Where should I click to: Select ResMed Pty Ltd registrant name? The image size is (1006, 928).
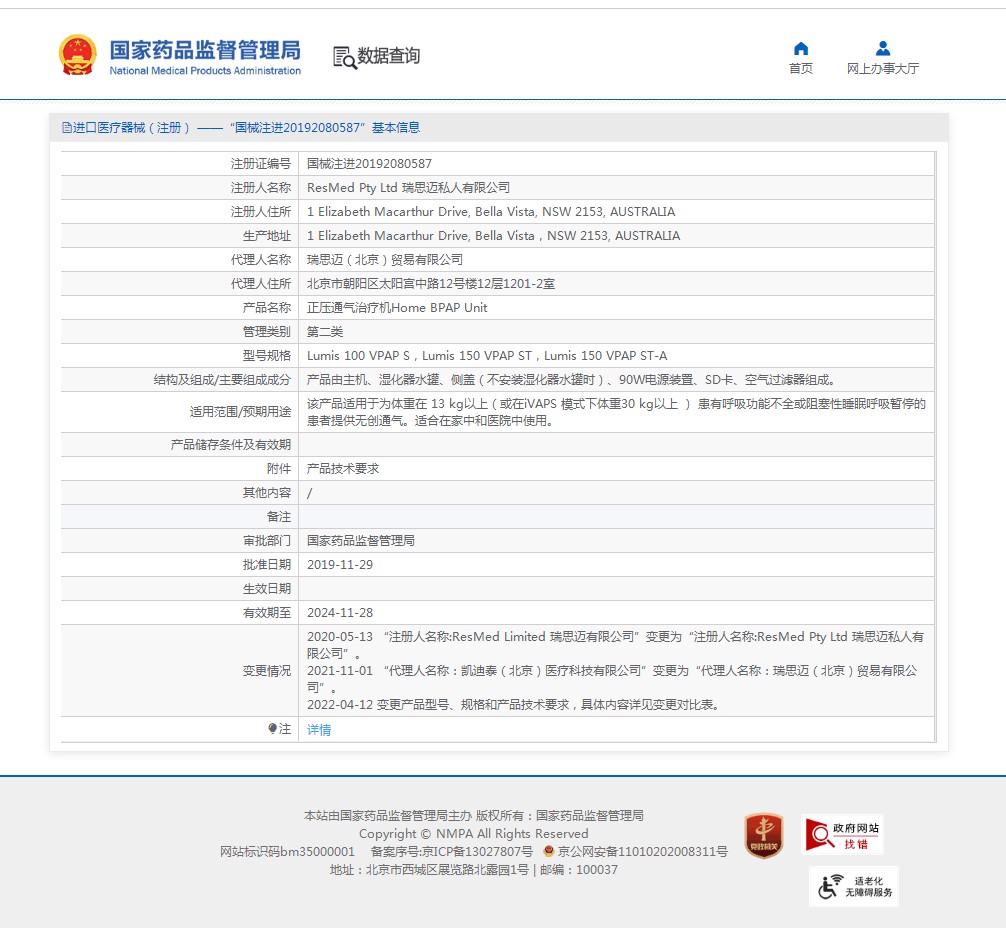pyautogui.click(x=408, y=187)
